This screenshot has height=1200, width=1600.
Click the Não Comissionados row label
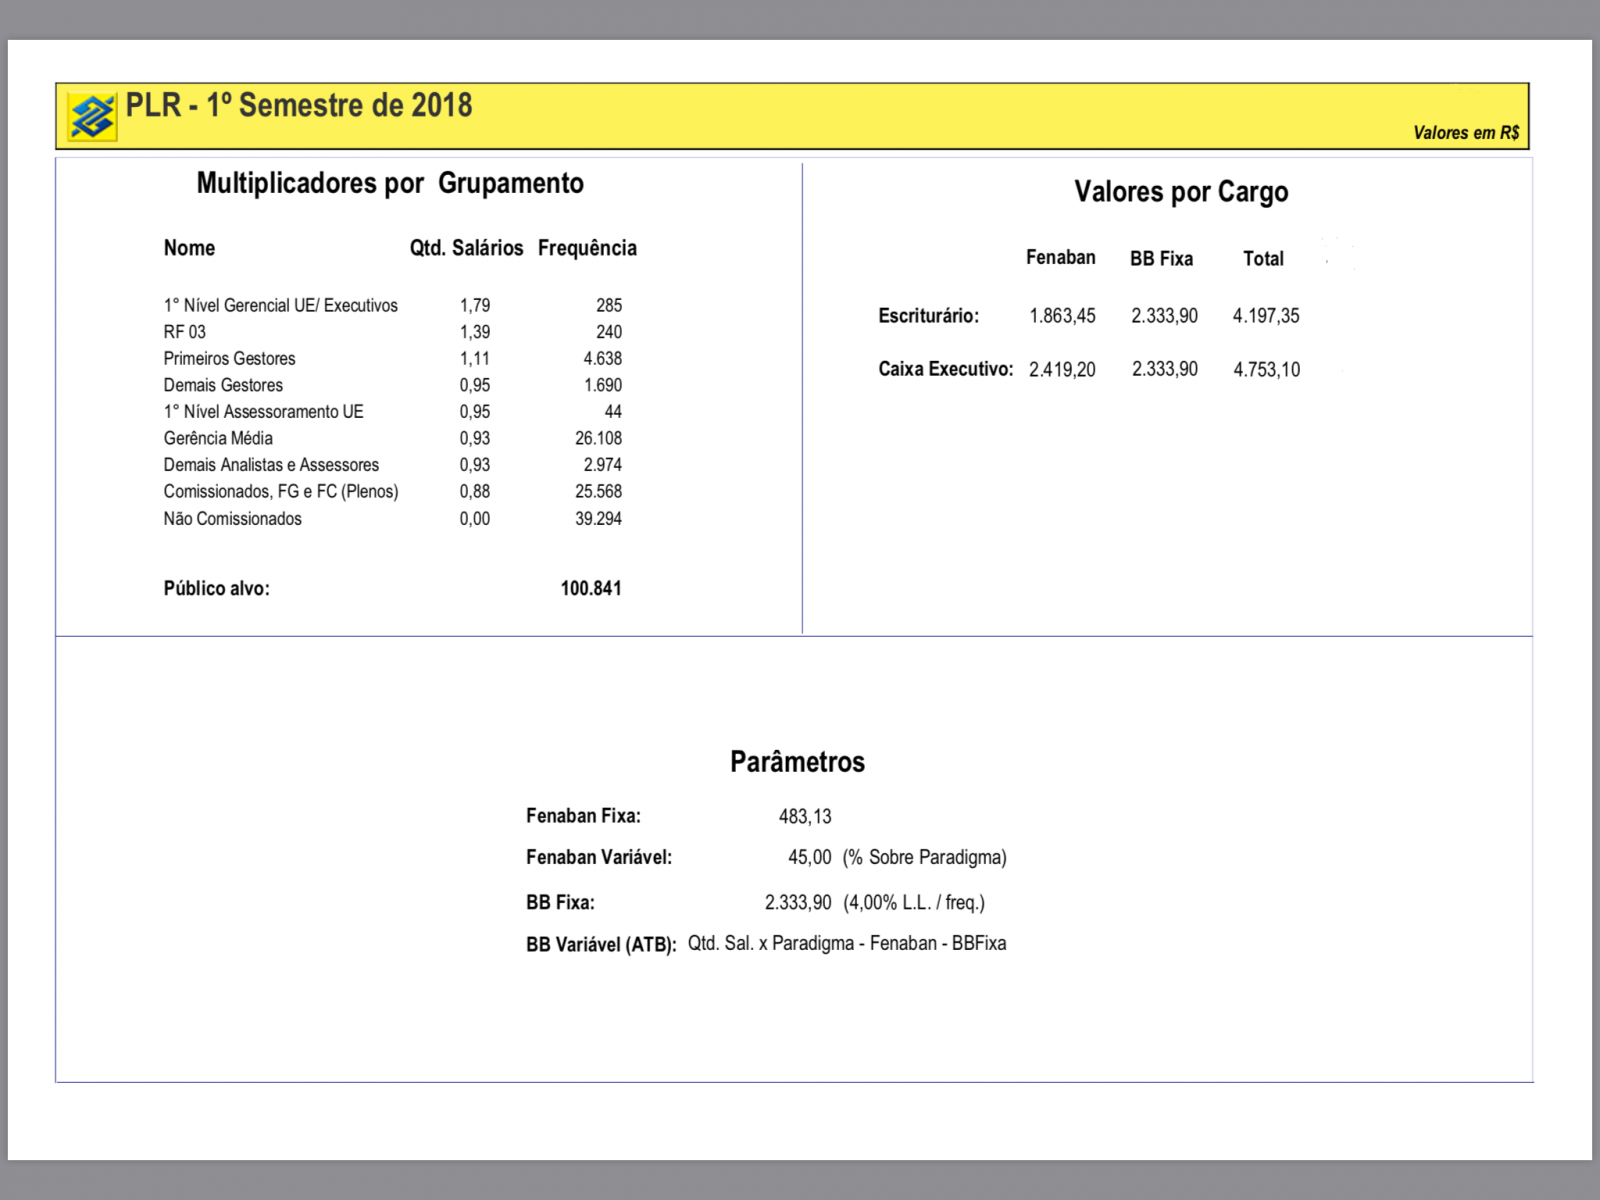(x=233, y=519)
